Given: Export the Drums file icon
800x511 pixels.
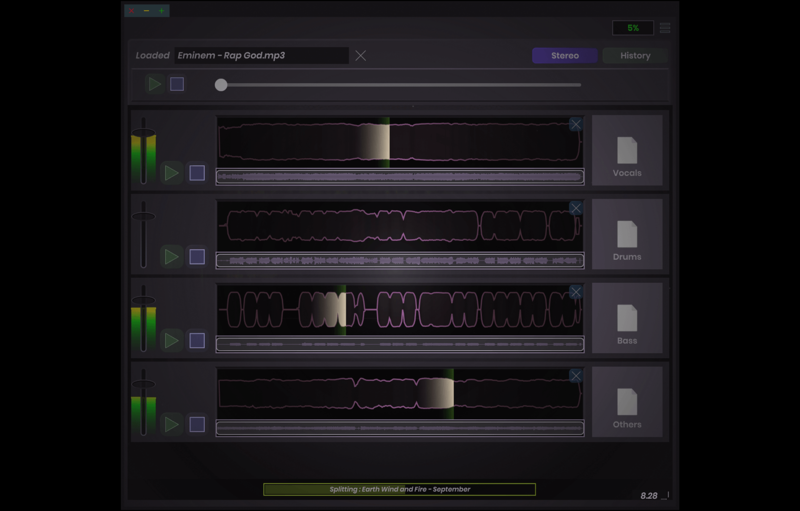Looking at the screenshot, I should [x=627, y=234].
